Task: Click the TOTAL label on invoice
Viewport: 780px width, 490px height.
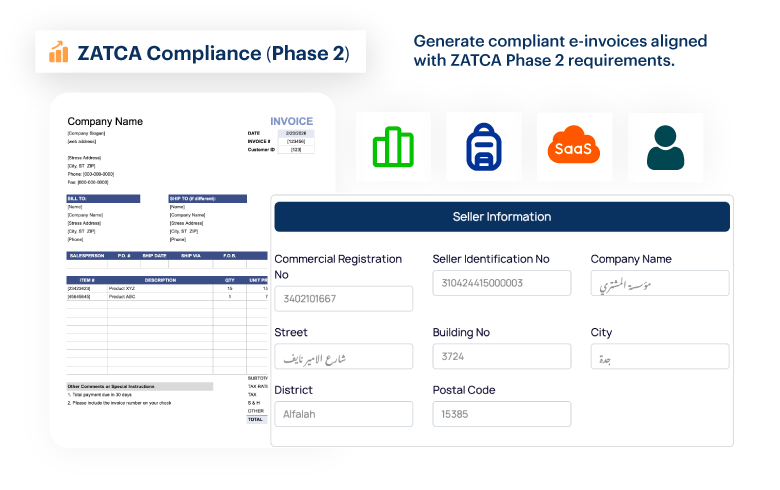Action: pos(255,419)
